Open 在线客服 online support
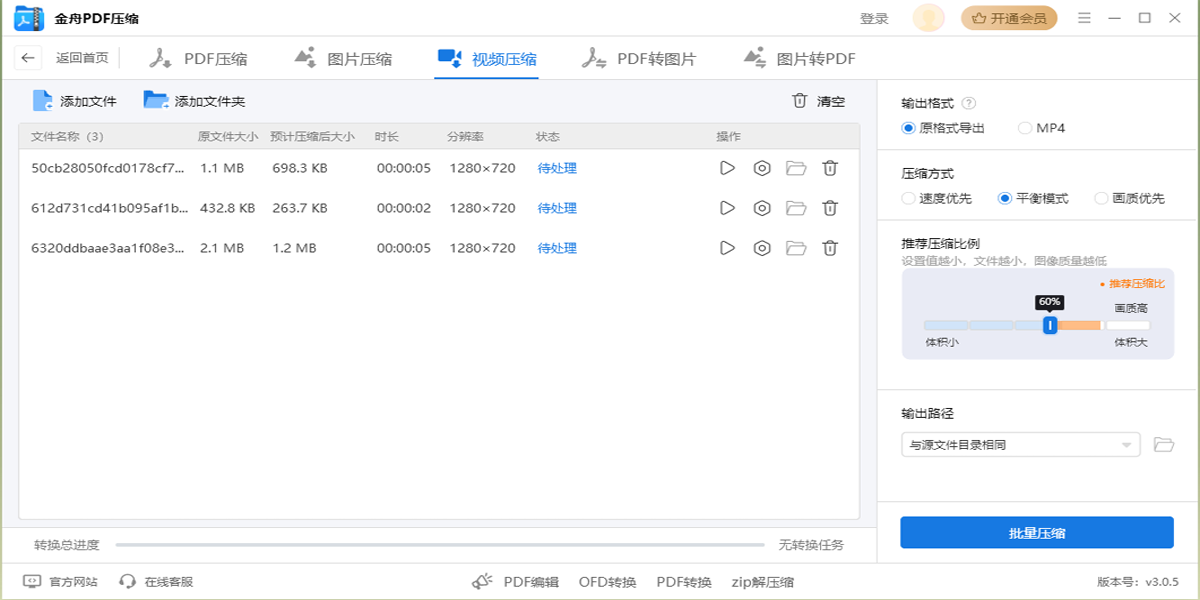1200x600 pixels. 156,581
